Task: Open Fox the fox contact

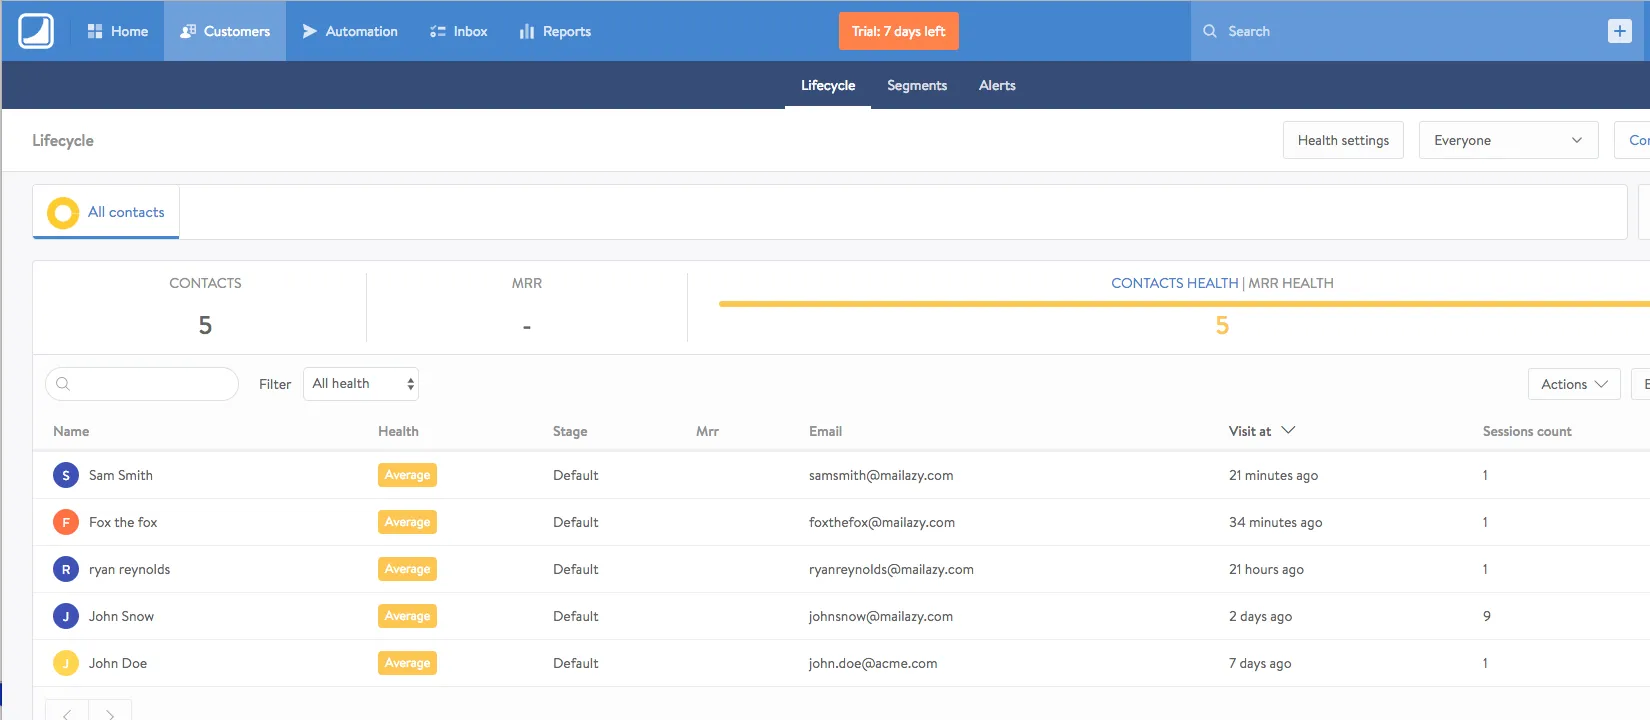Action: pyautogui.click(x=123, y=522)
